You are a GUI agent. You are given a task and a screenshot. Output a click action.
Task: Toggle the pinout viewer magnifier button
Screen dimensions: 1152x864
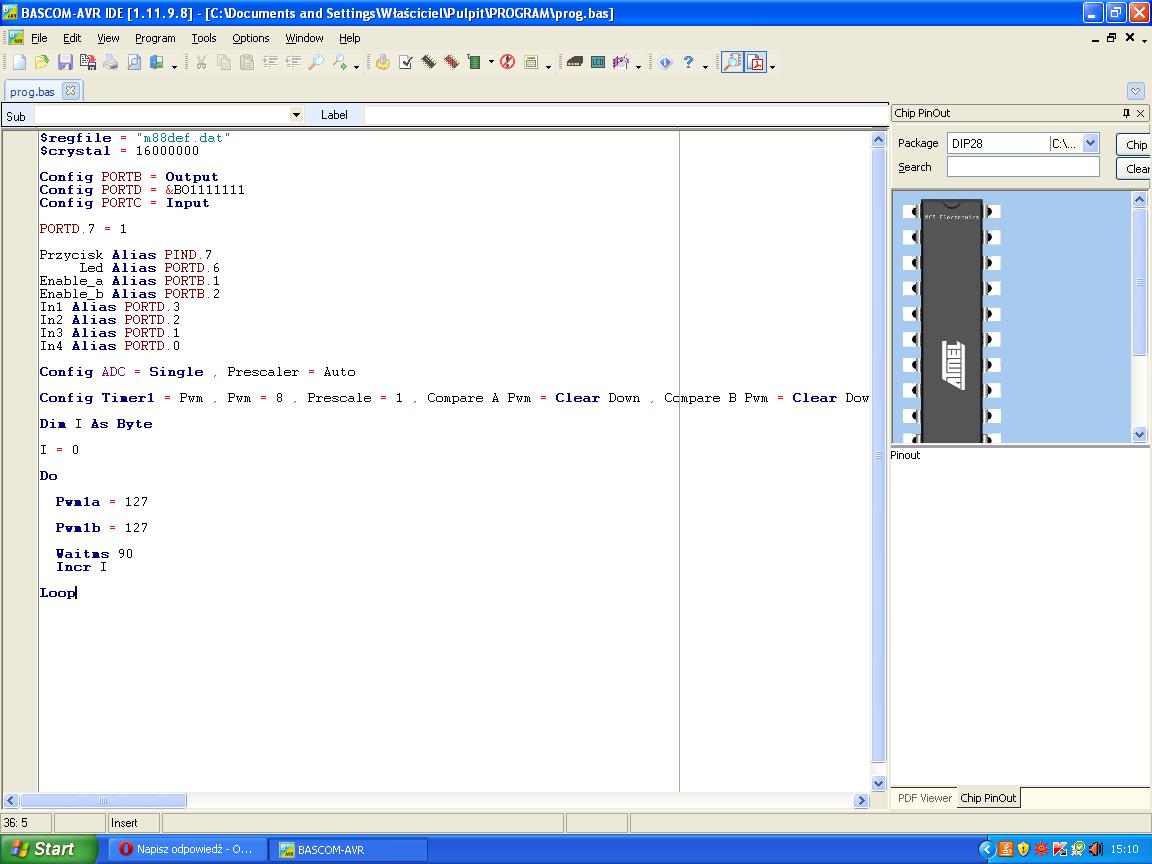pos(732,62)
